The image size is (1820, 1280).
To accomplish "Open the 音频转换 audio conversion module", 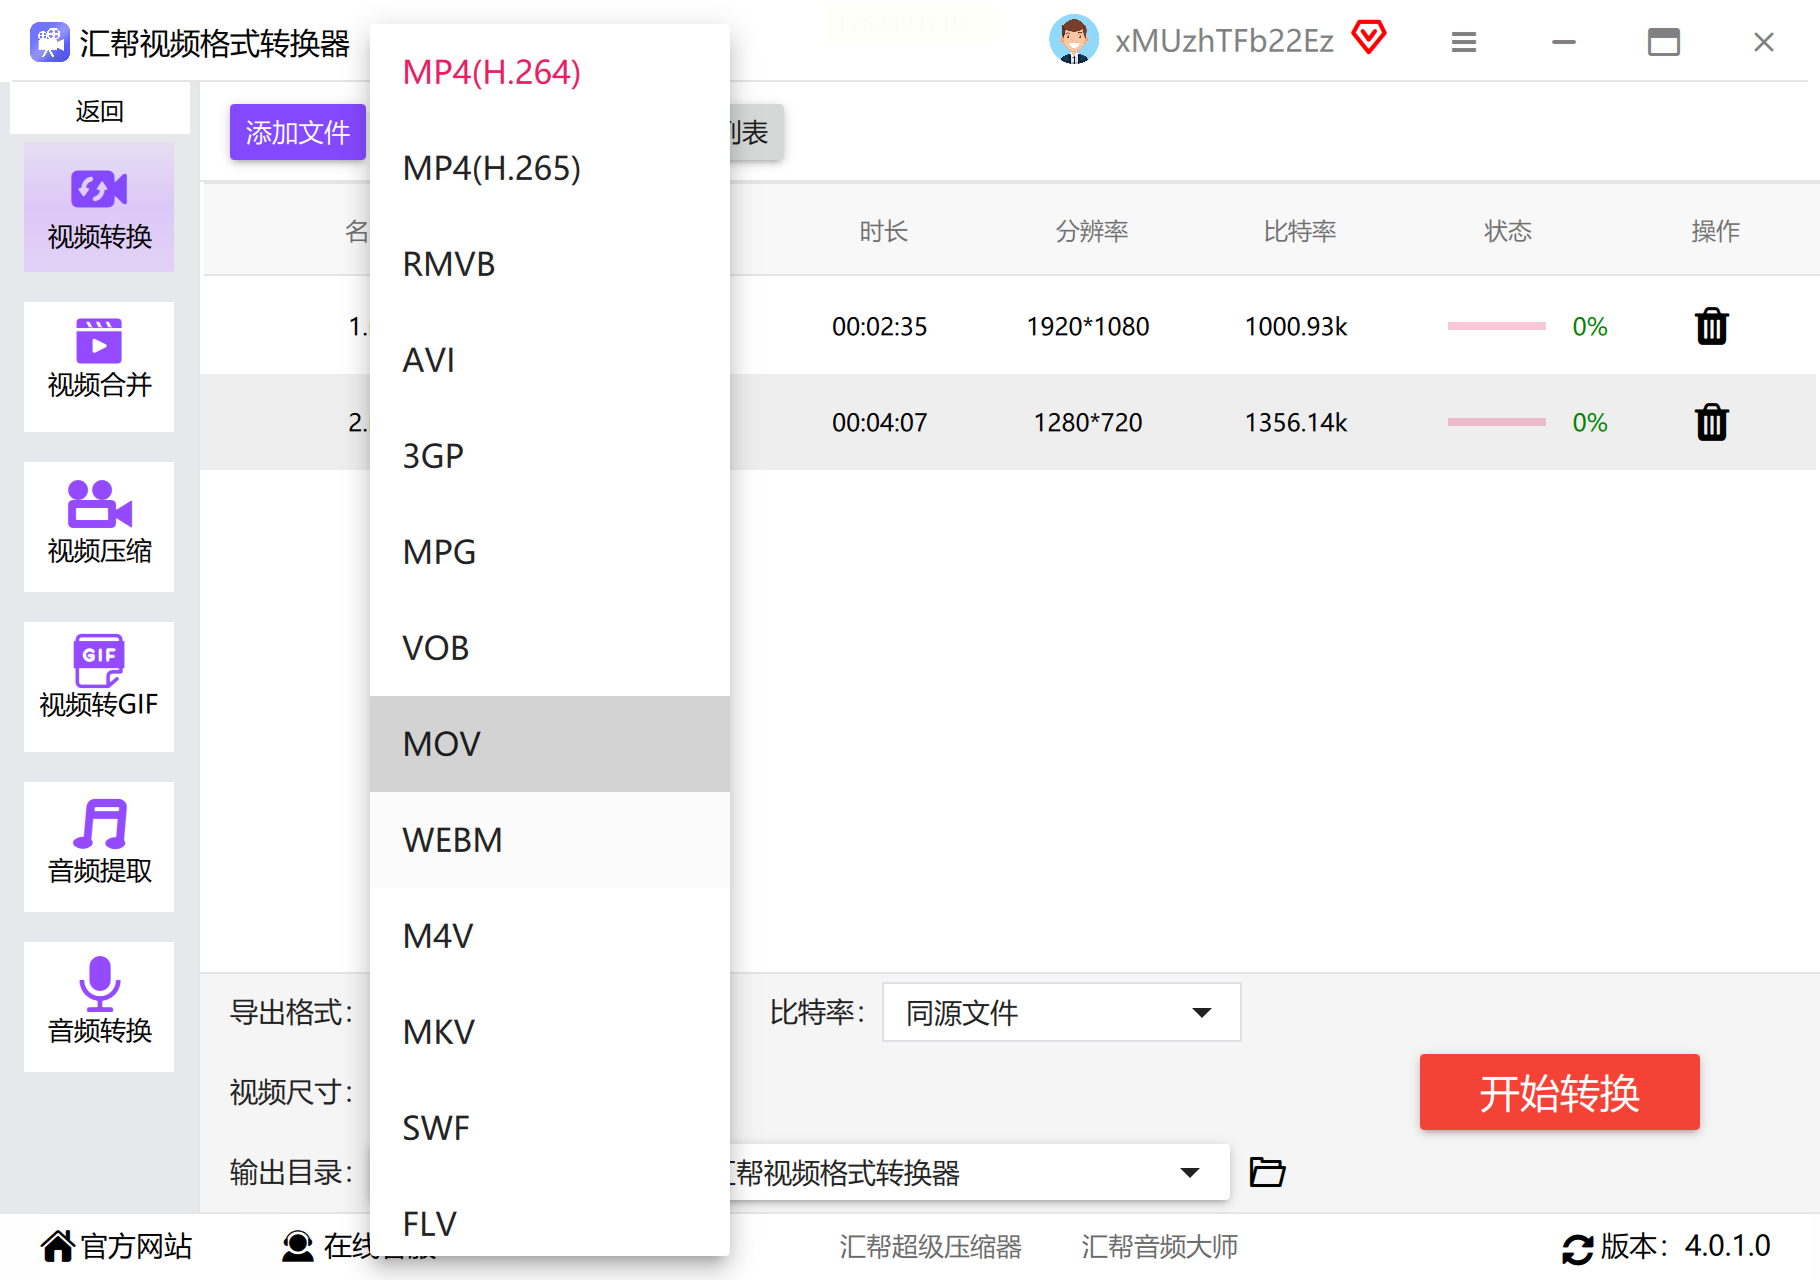I will tap(99, 1007).
